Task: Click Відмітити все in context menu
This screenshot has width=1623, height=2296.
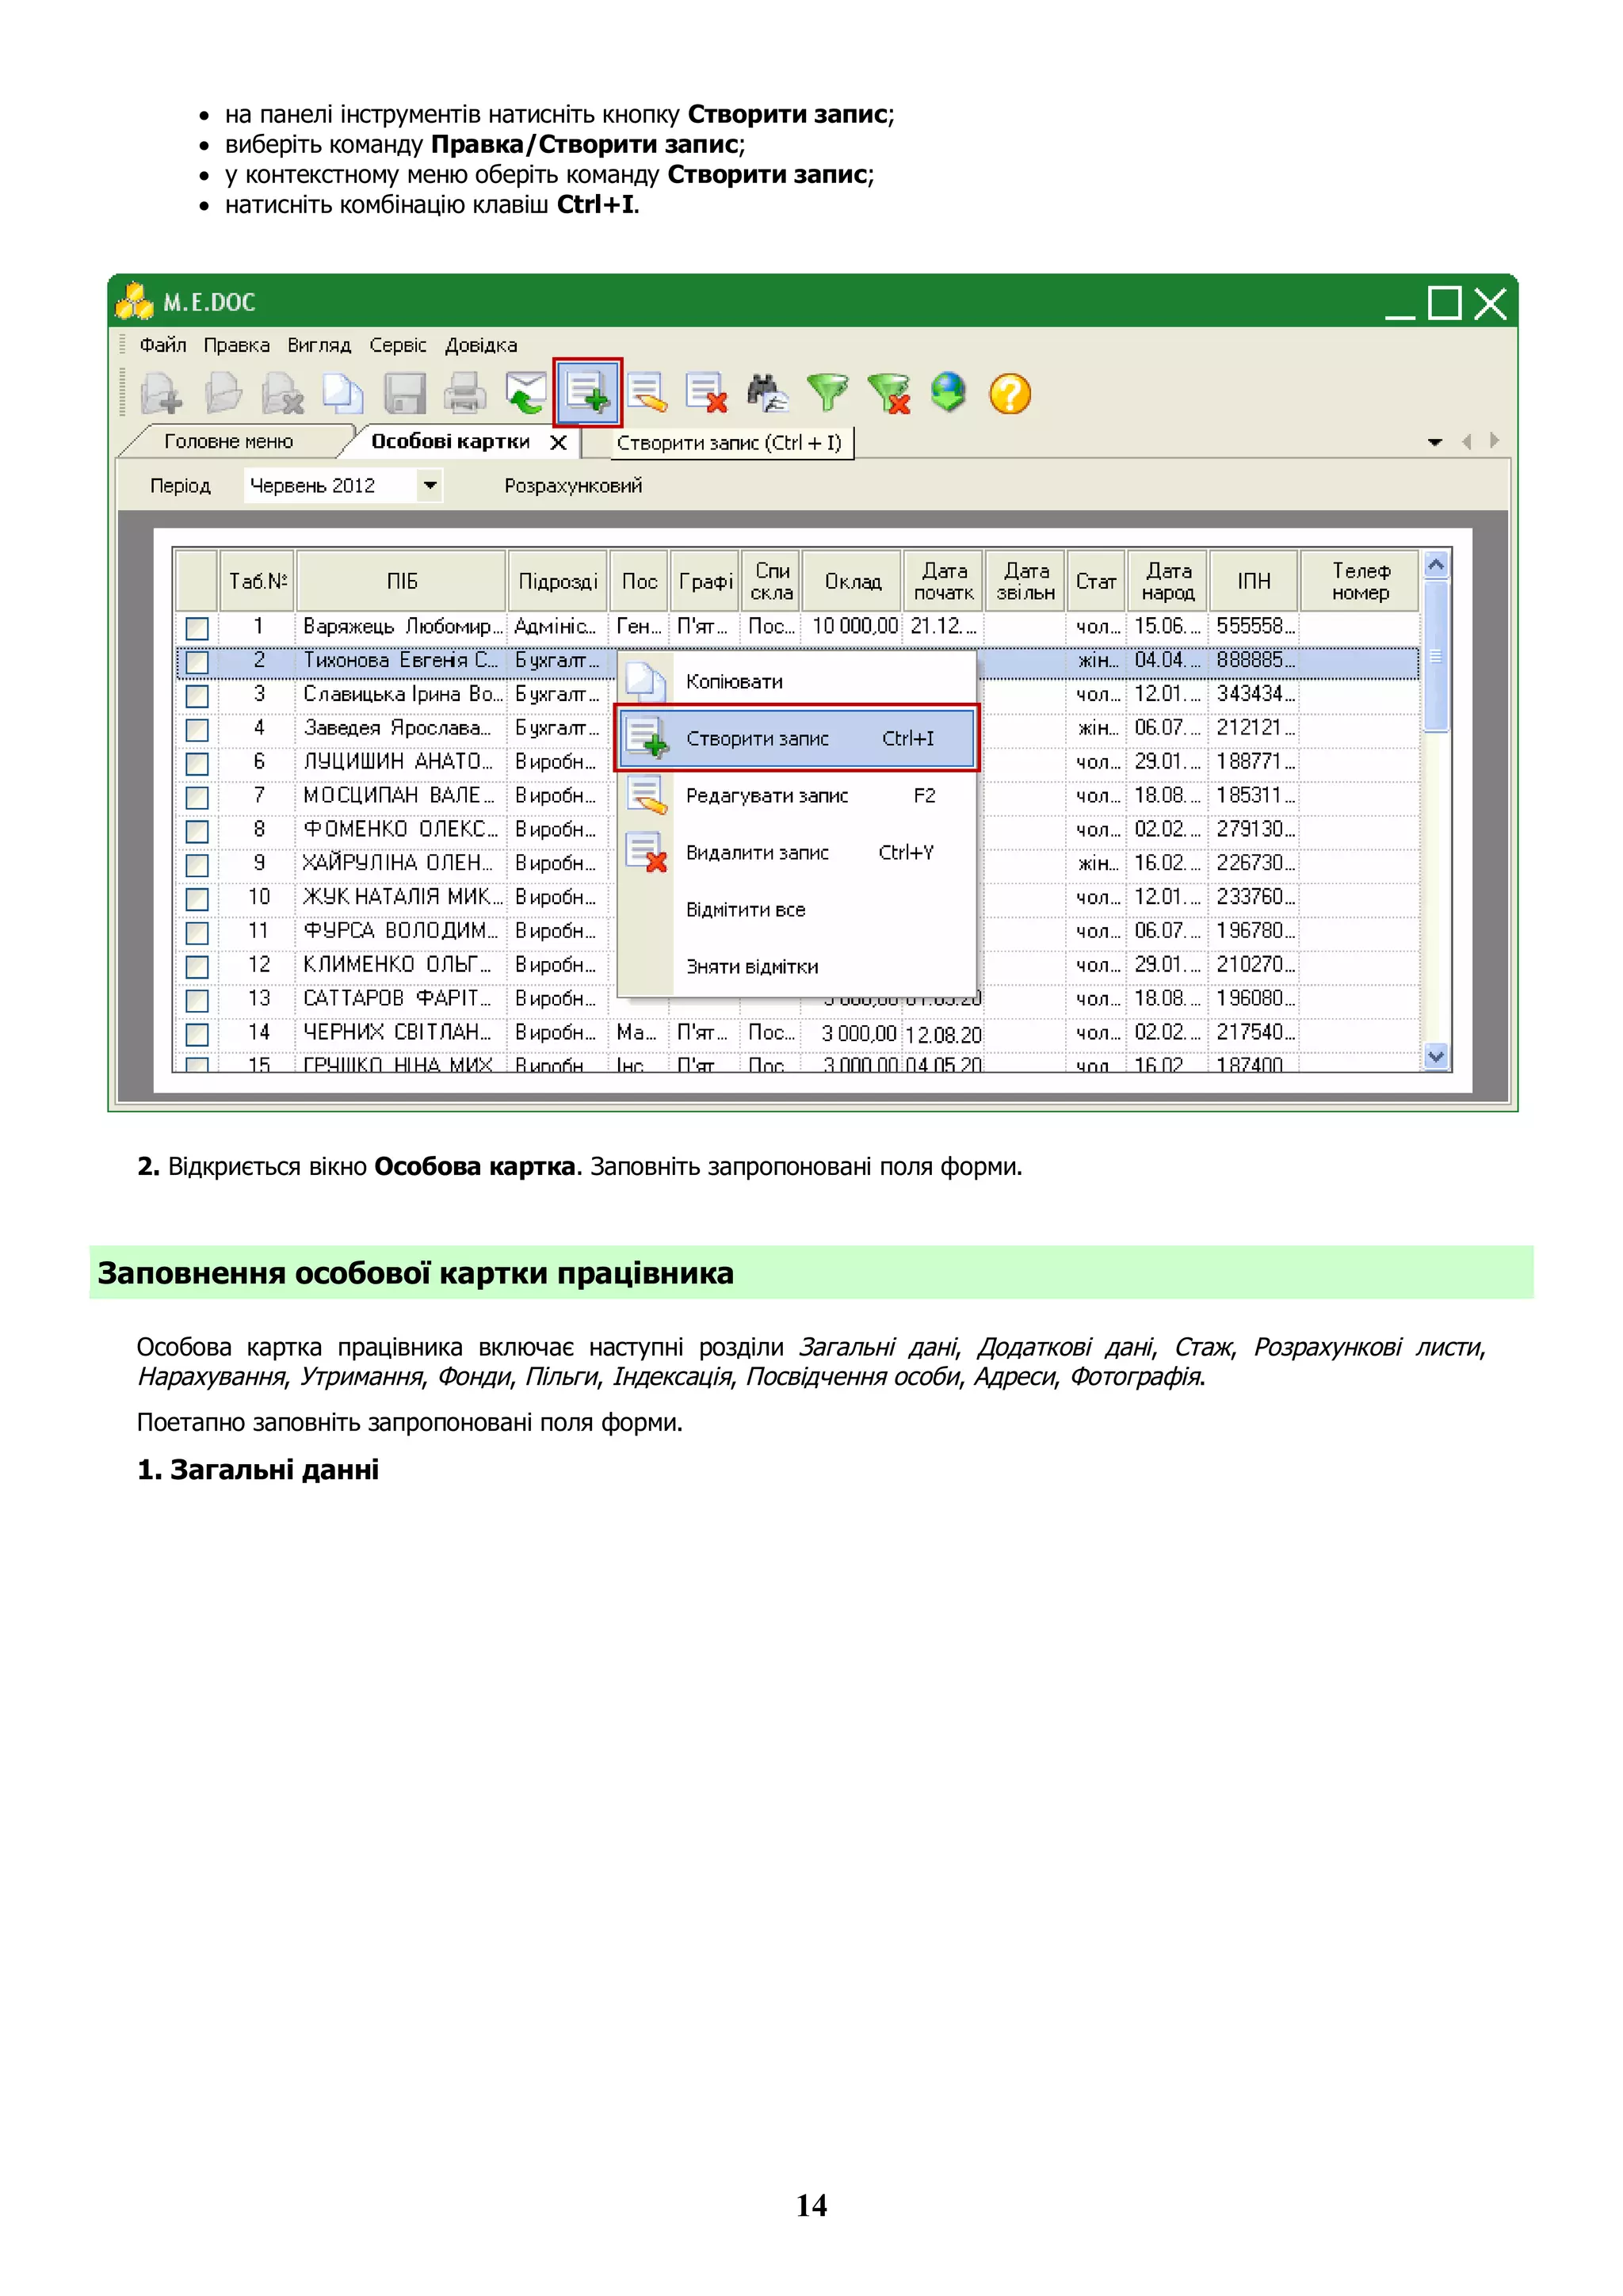Action: tap(745, 910)
